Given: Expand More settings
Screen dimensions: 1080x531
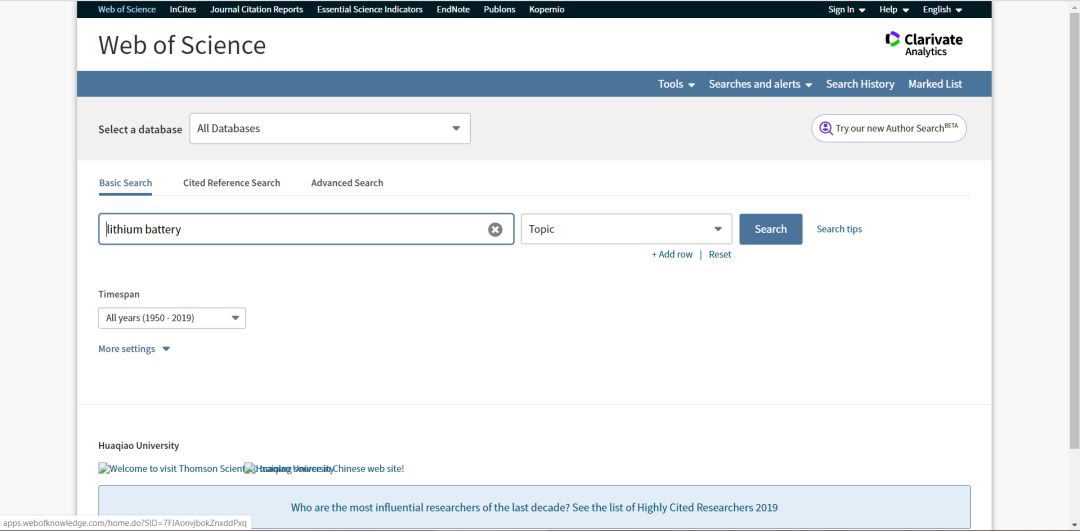Looking at the screenshot, I should 134,349.
